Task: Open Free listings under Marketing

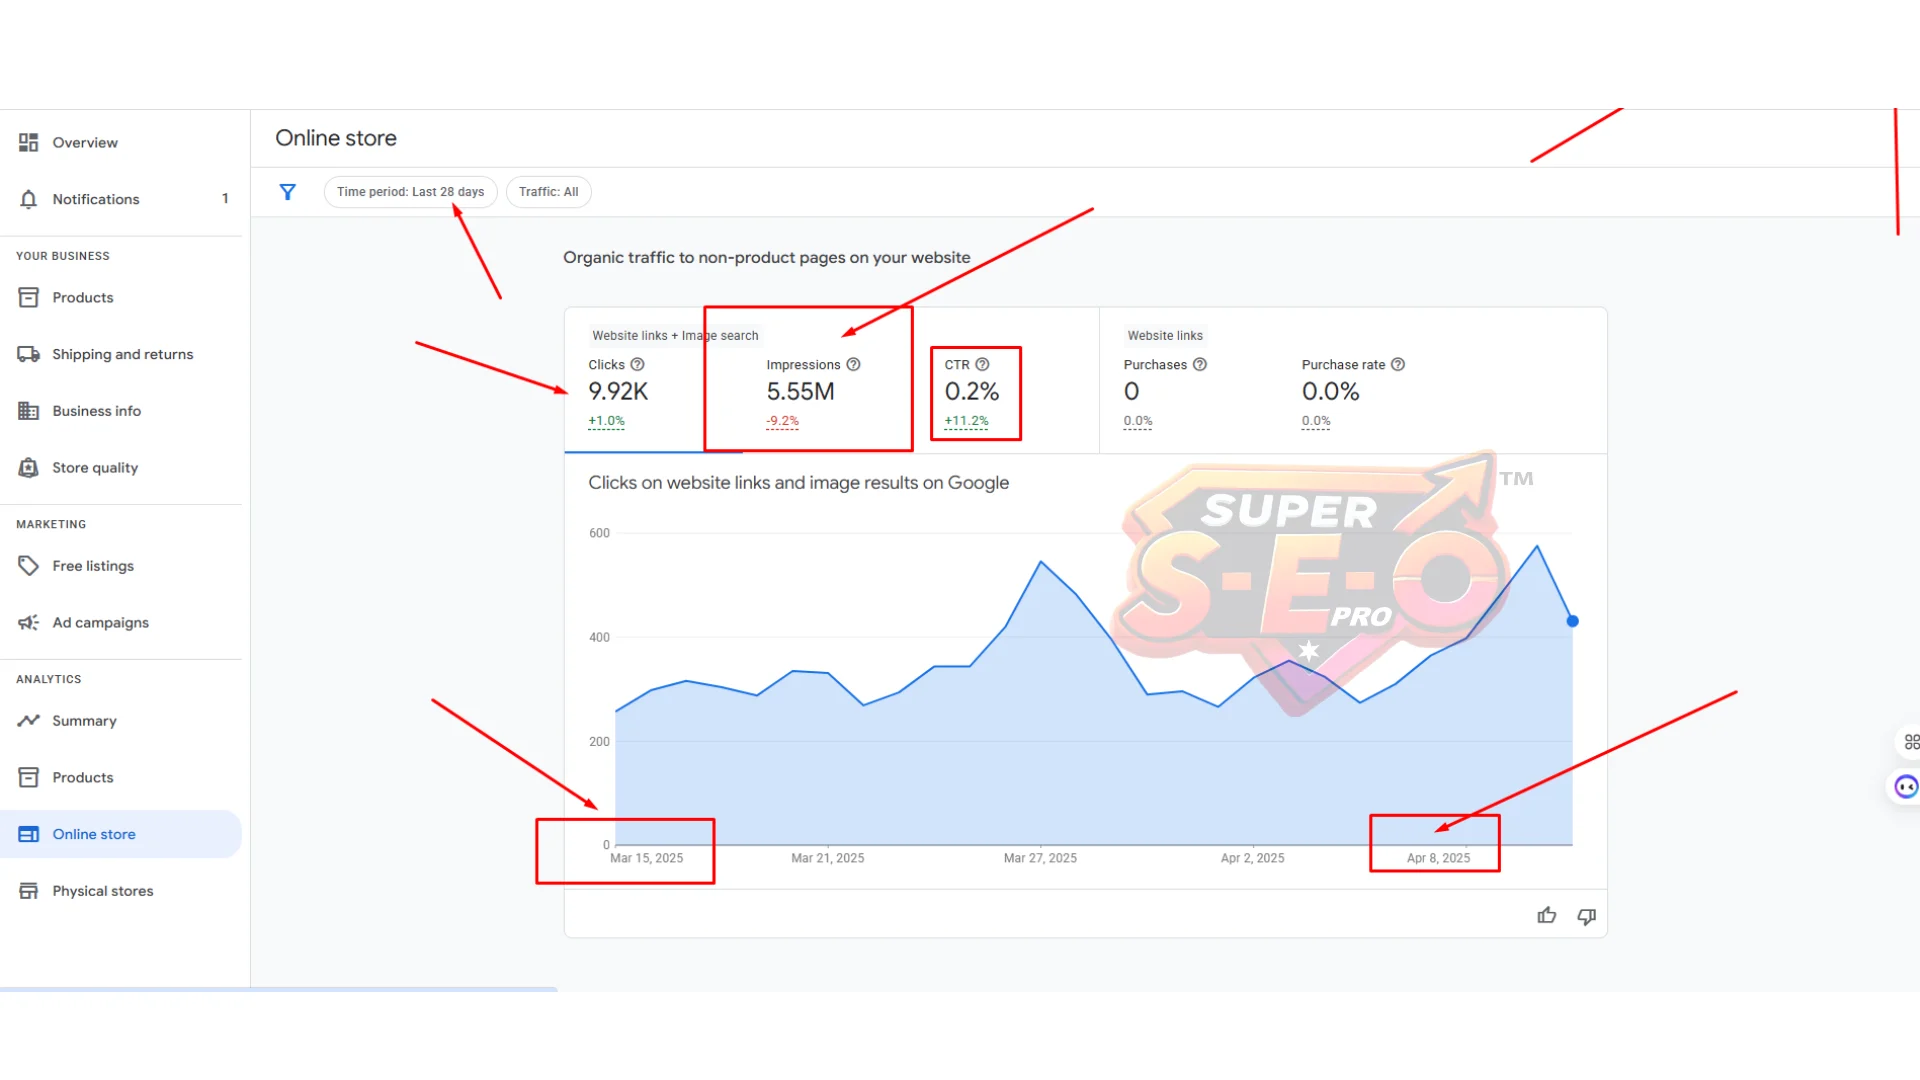Action: coord(93,566)
